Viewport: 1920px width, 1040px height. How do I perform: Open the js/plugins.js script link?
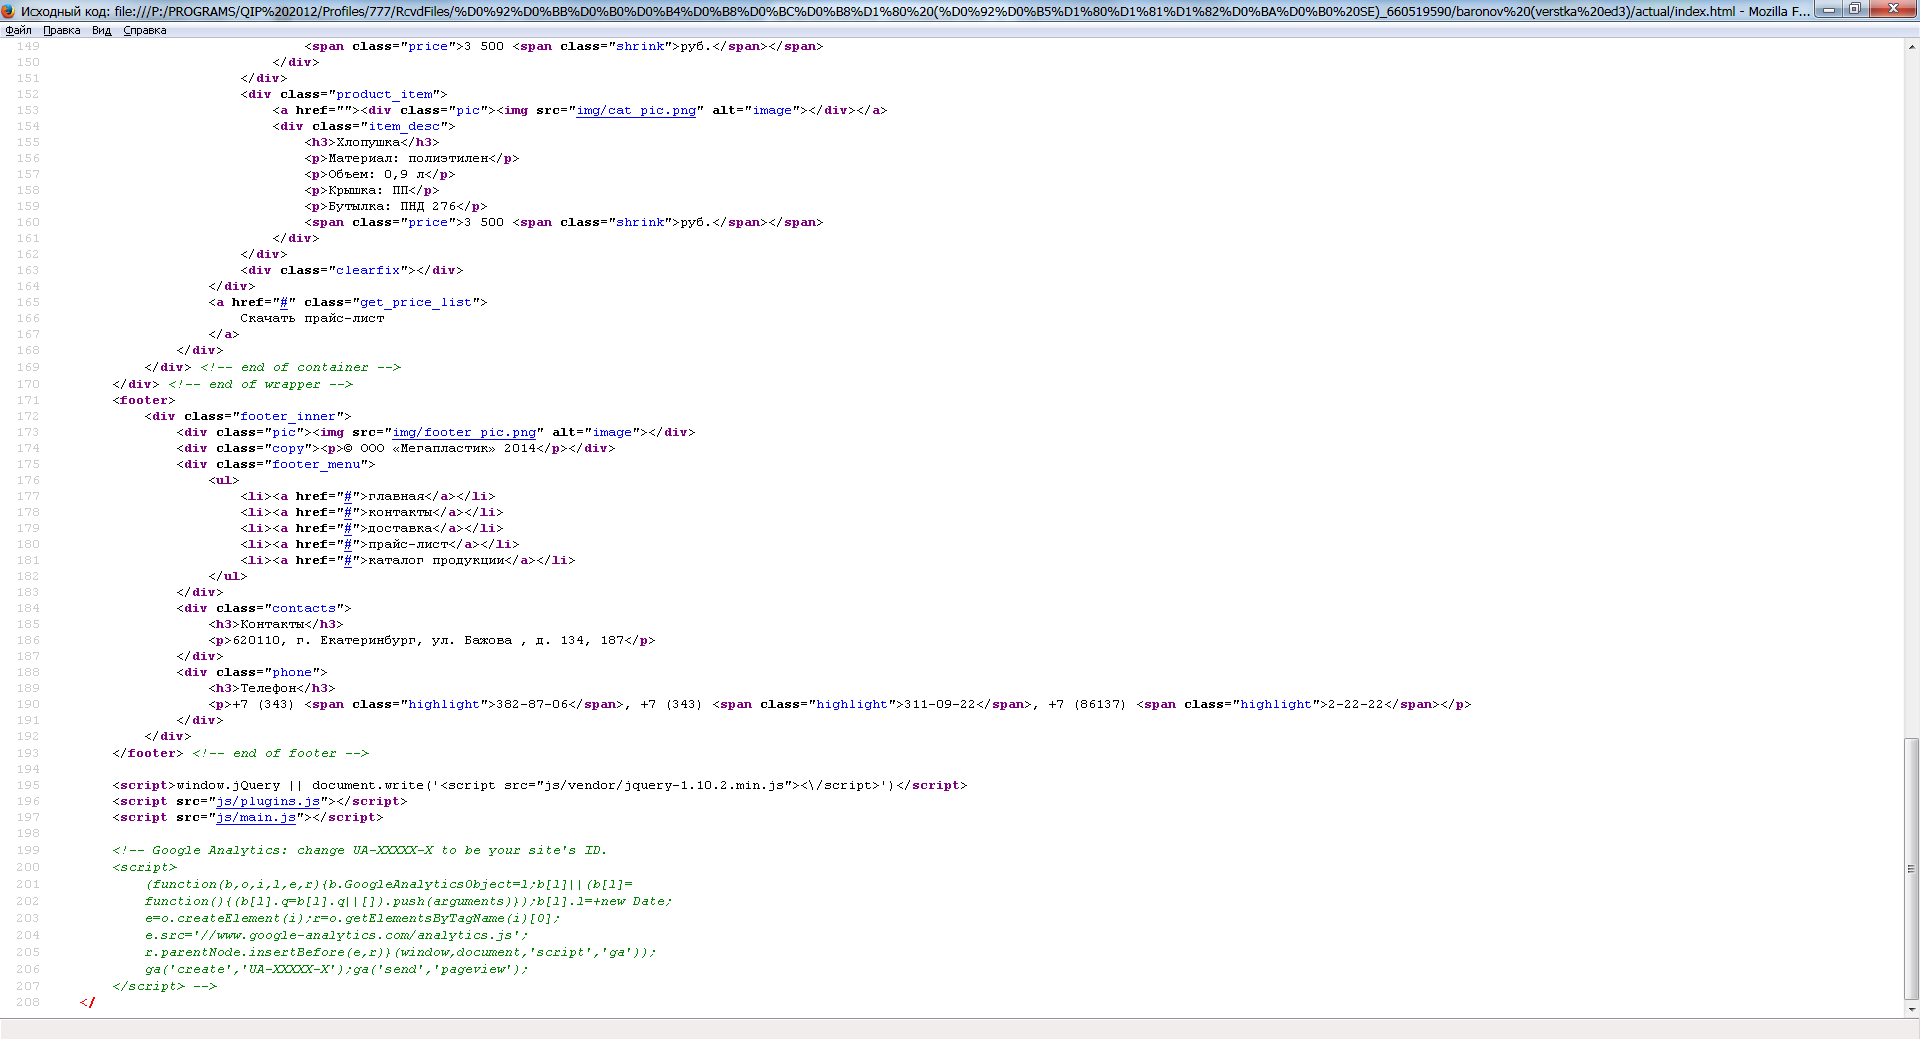pos(268,802)
